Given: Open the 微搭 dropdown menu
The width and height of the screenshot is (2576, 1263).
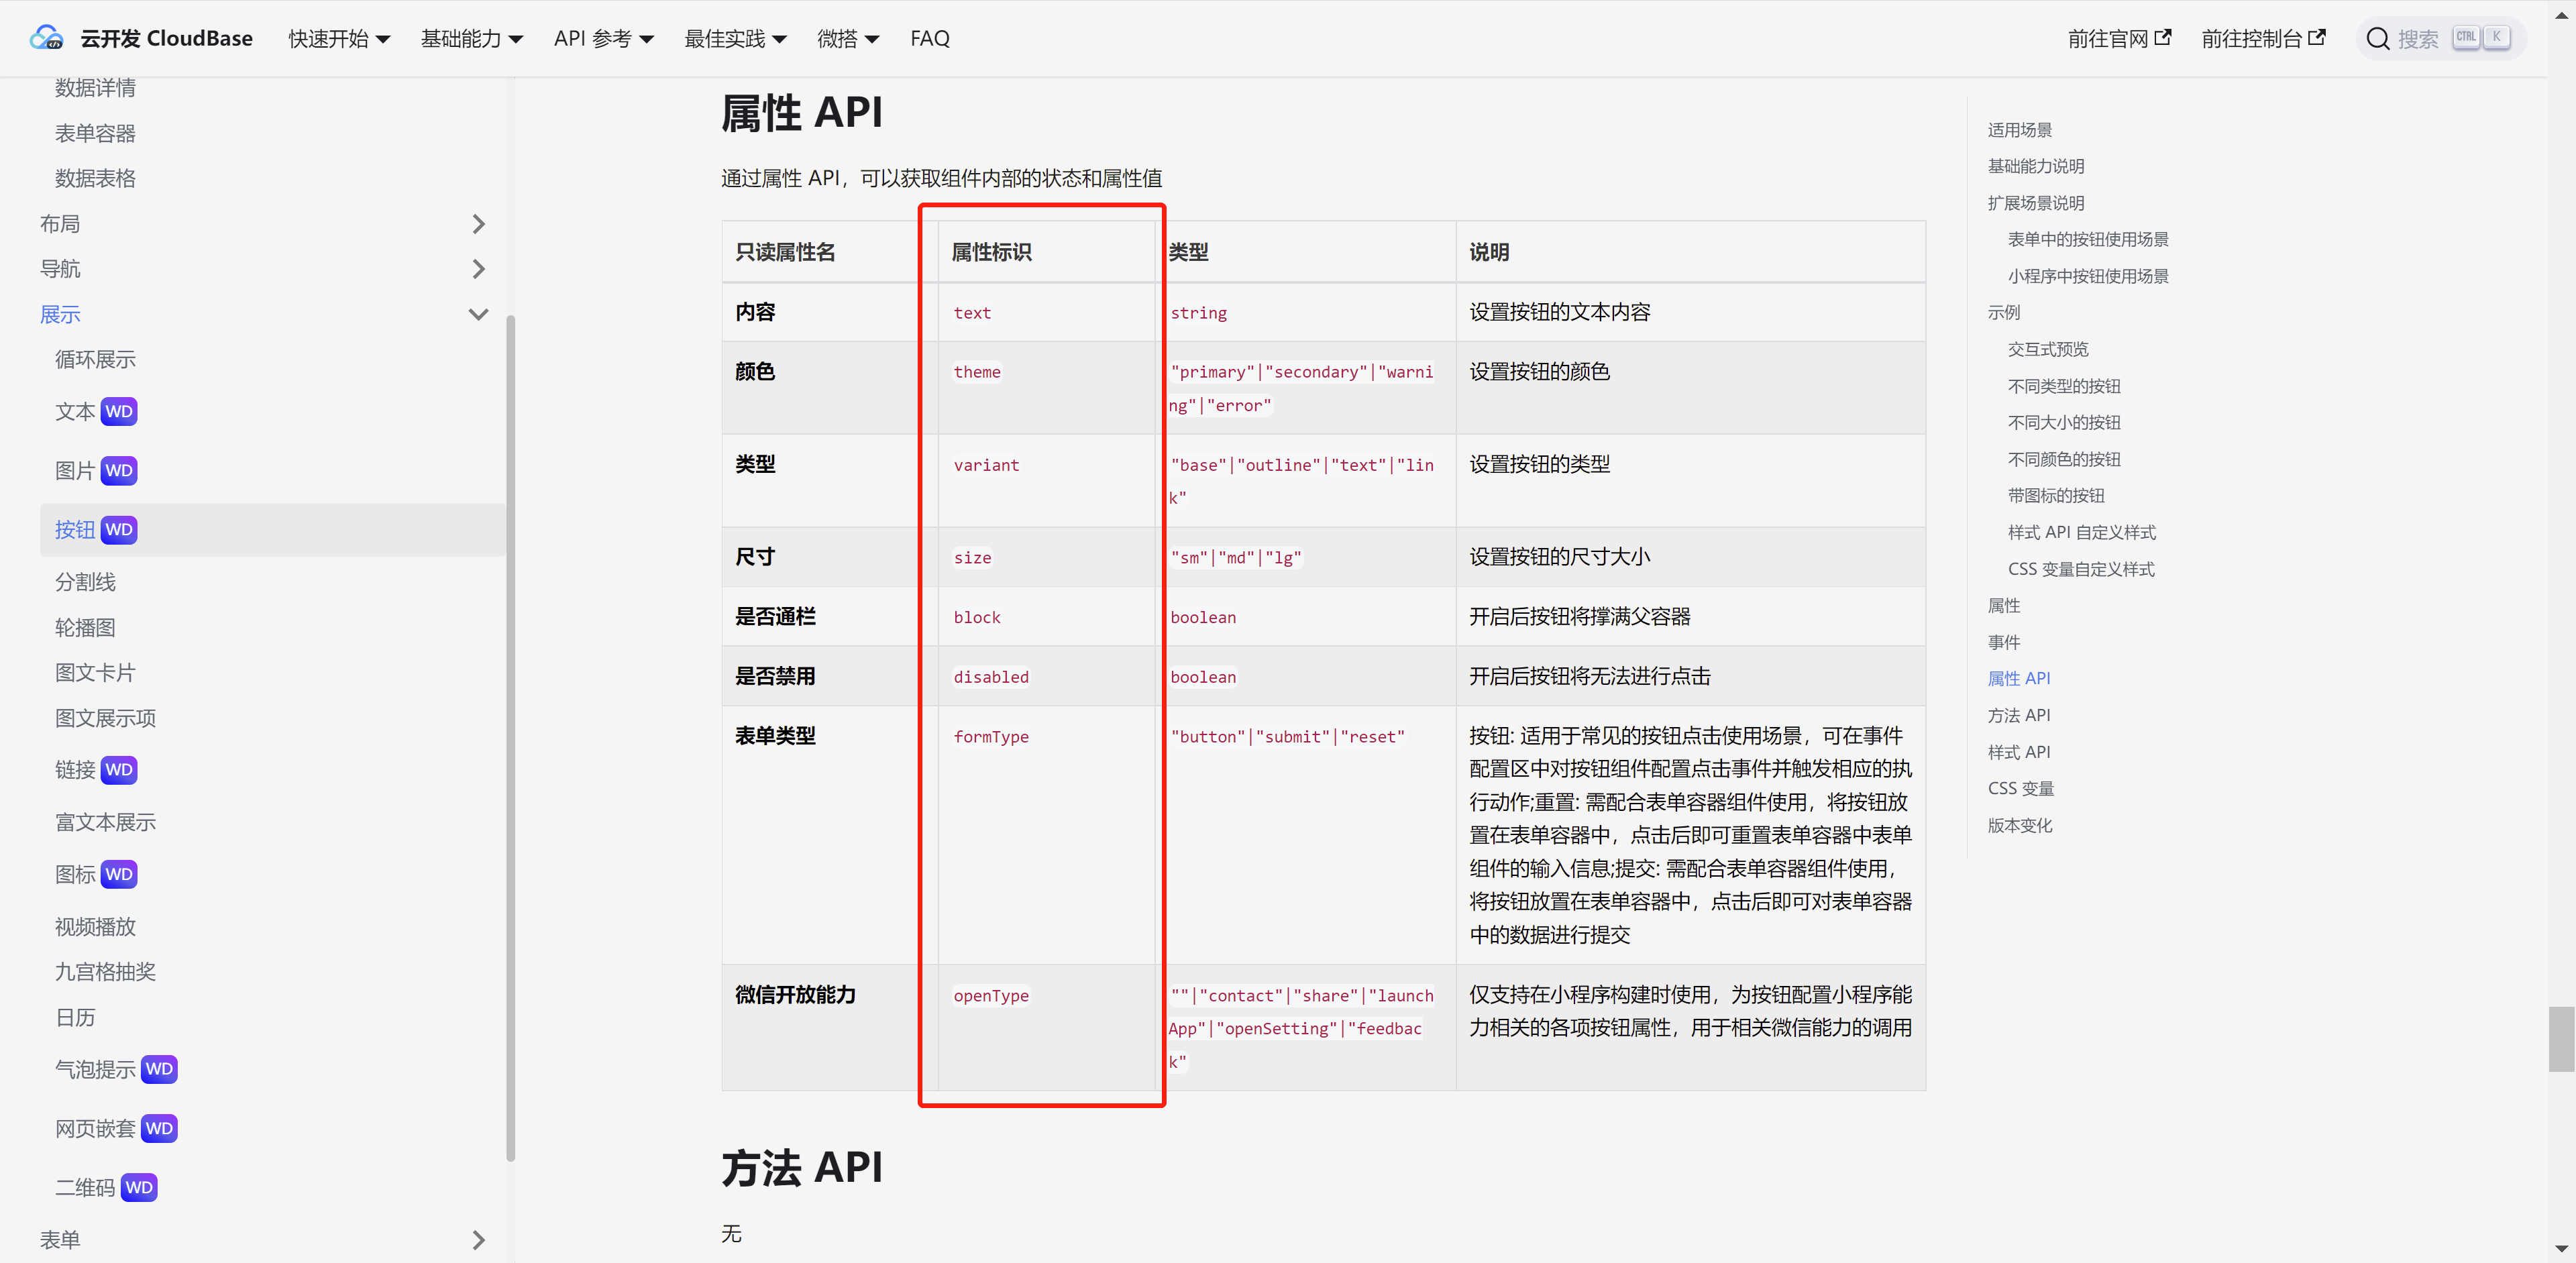Looking at the screenshot, I should click(847, 38).
